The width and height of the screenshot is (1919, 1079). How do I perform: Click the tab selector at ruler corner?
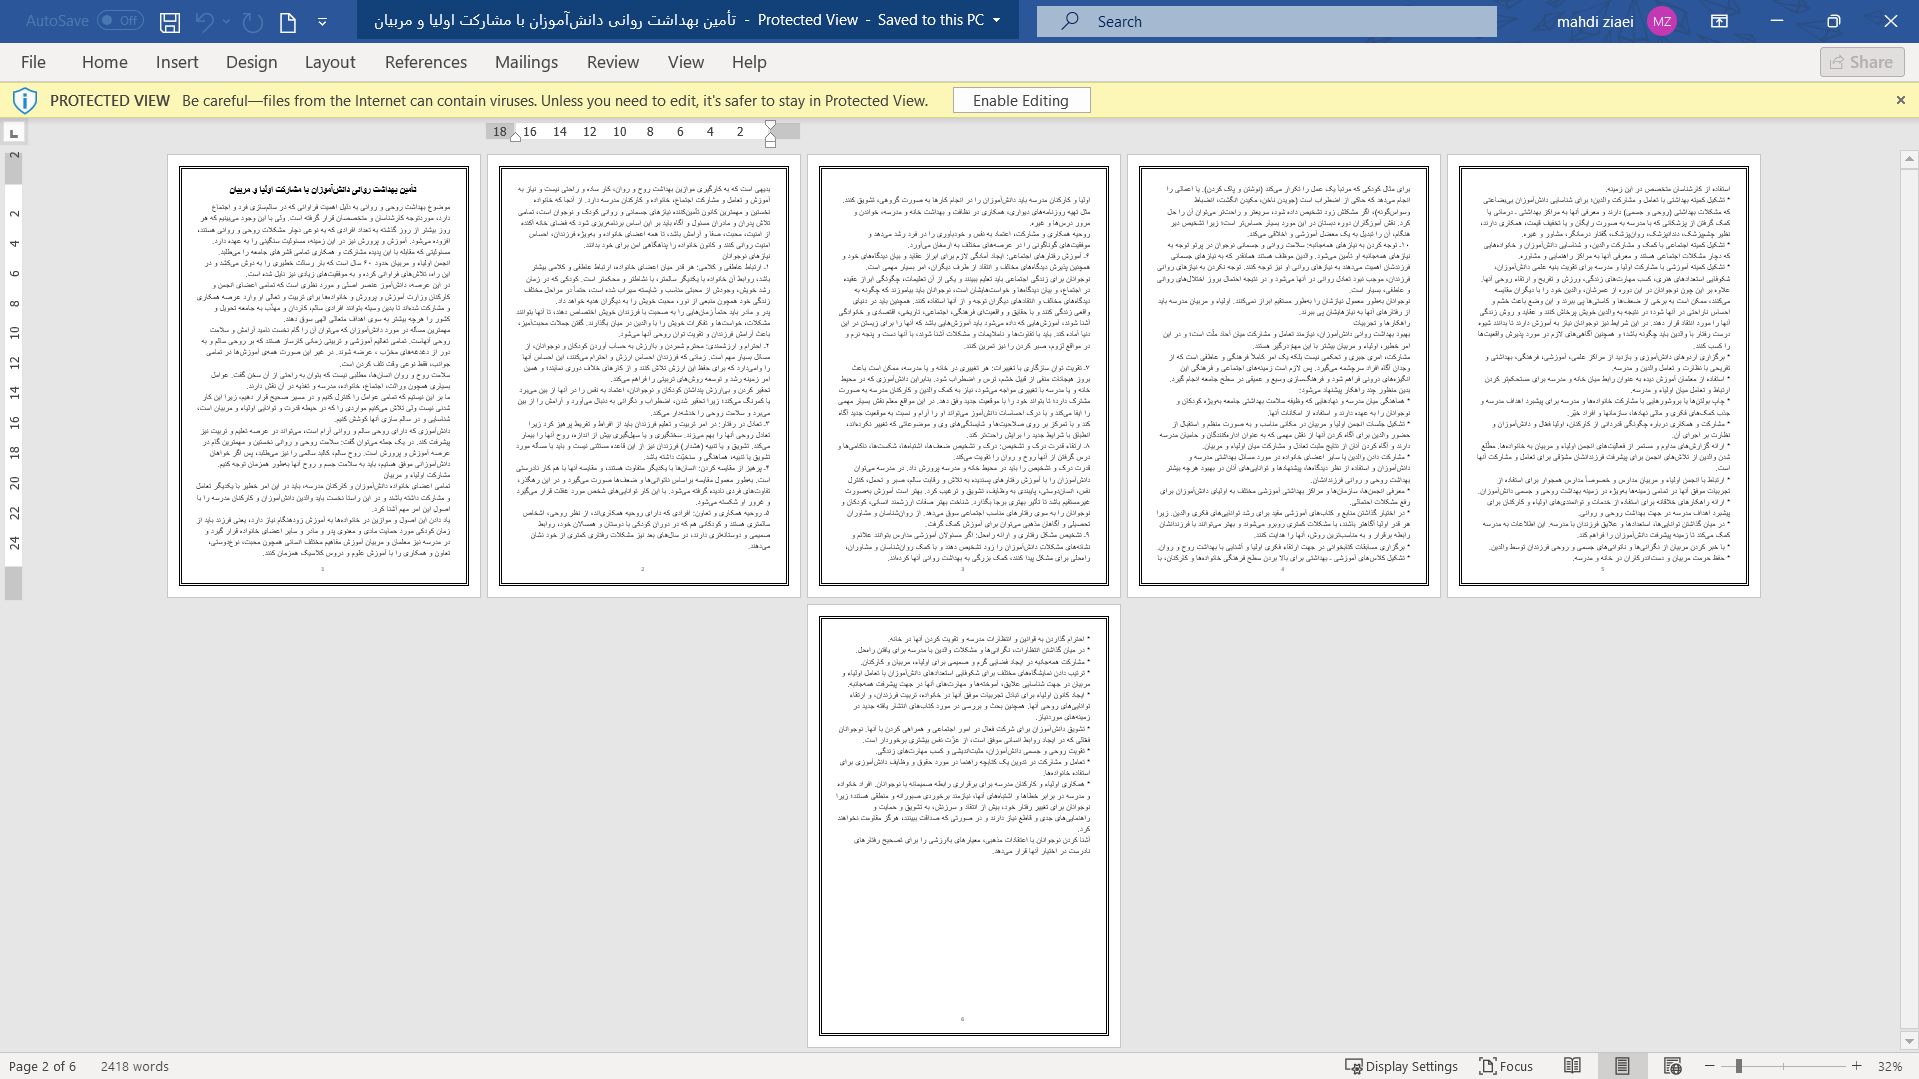click(13, 132)
